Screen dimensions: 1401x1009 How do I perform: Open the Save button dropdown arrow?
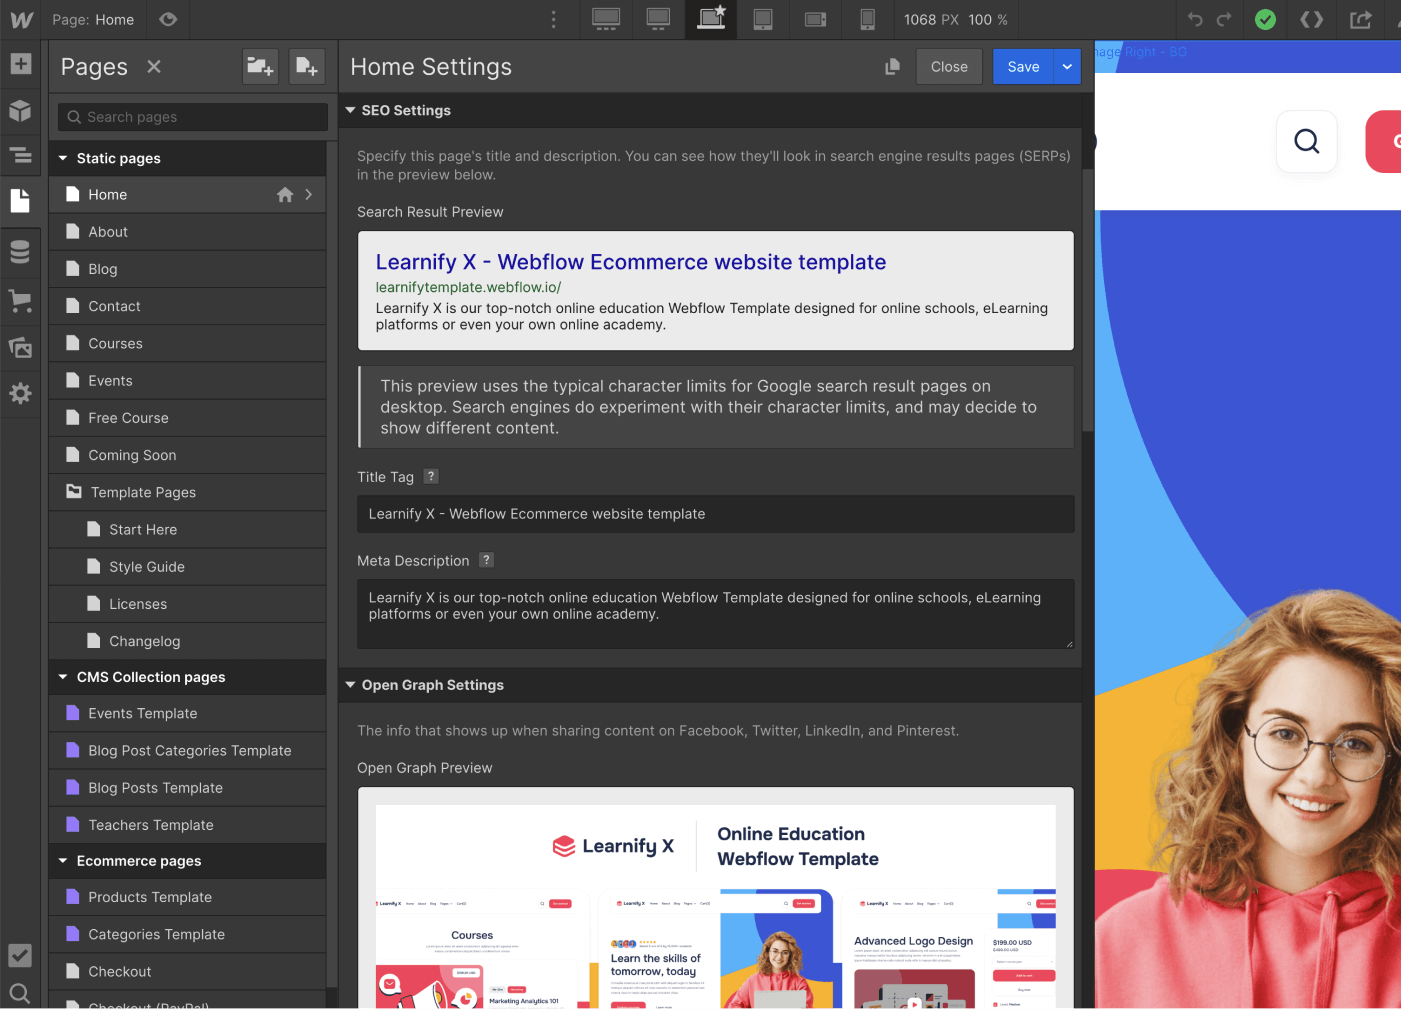(1067, 66)
